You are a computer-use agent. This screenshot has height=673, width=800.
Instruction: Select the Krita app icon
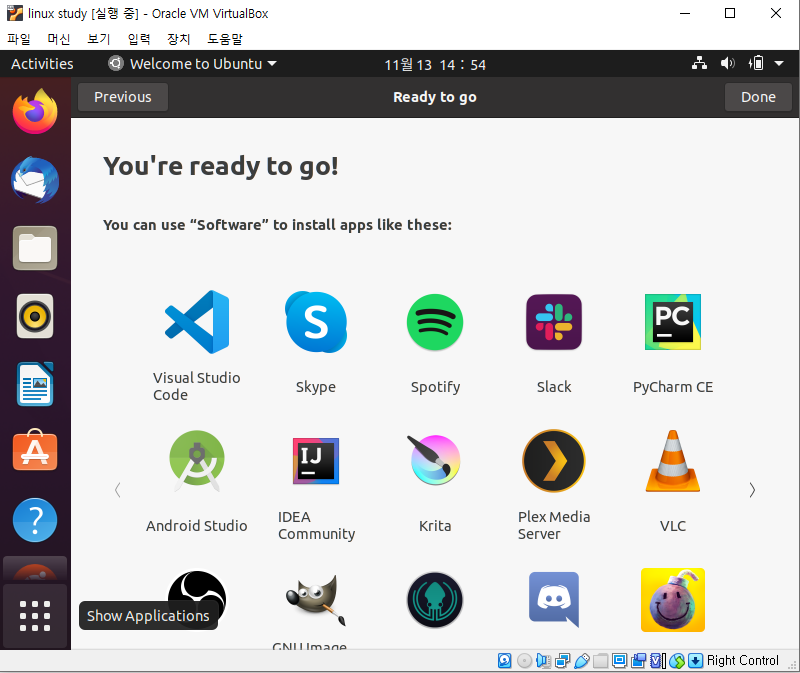[435, 460]
